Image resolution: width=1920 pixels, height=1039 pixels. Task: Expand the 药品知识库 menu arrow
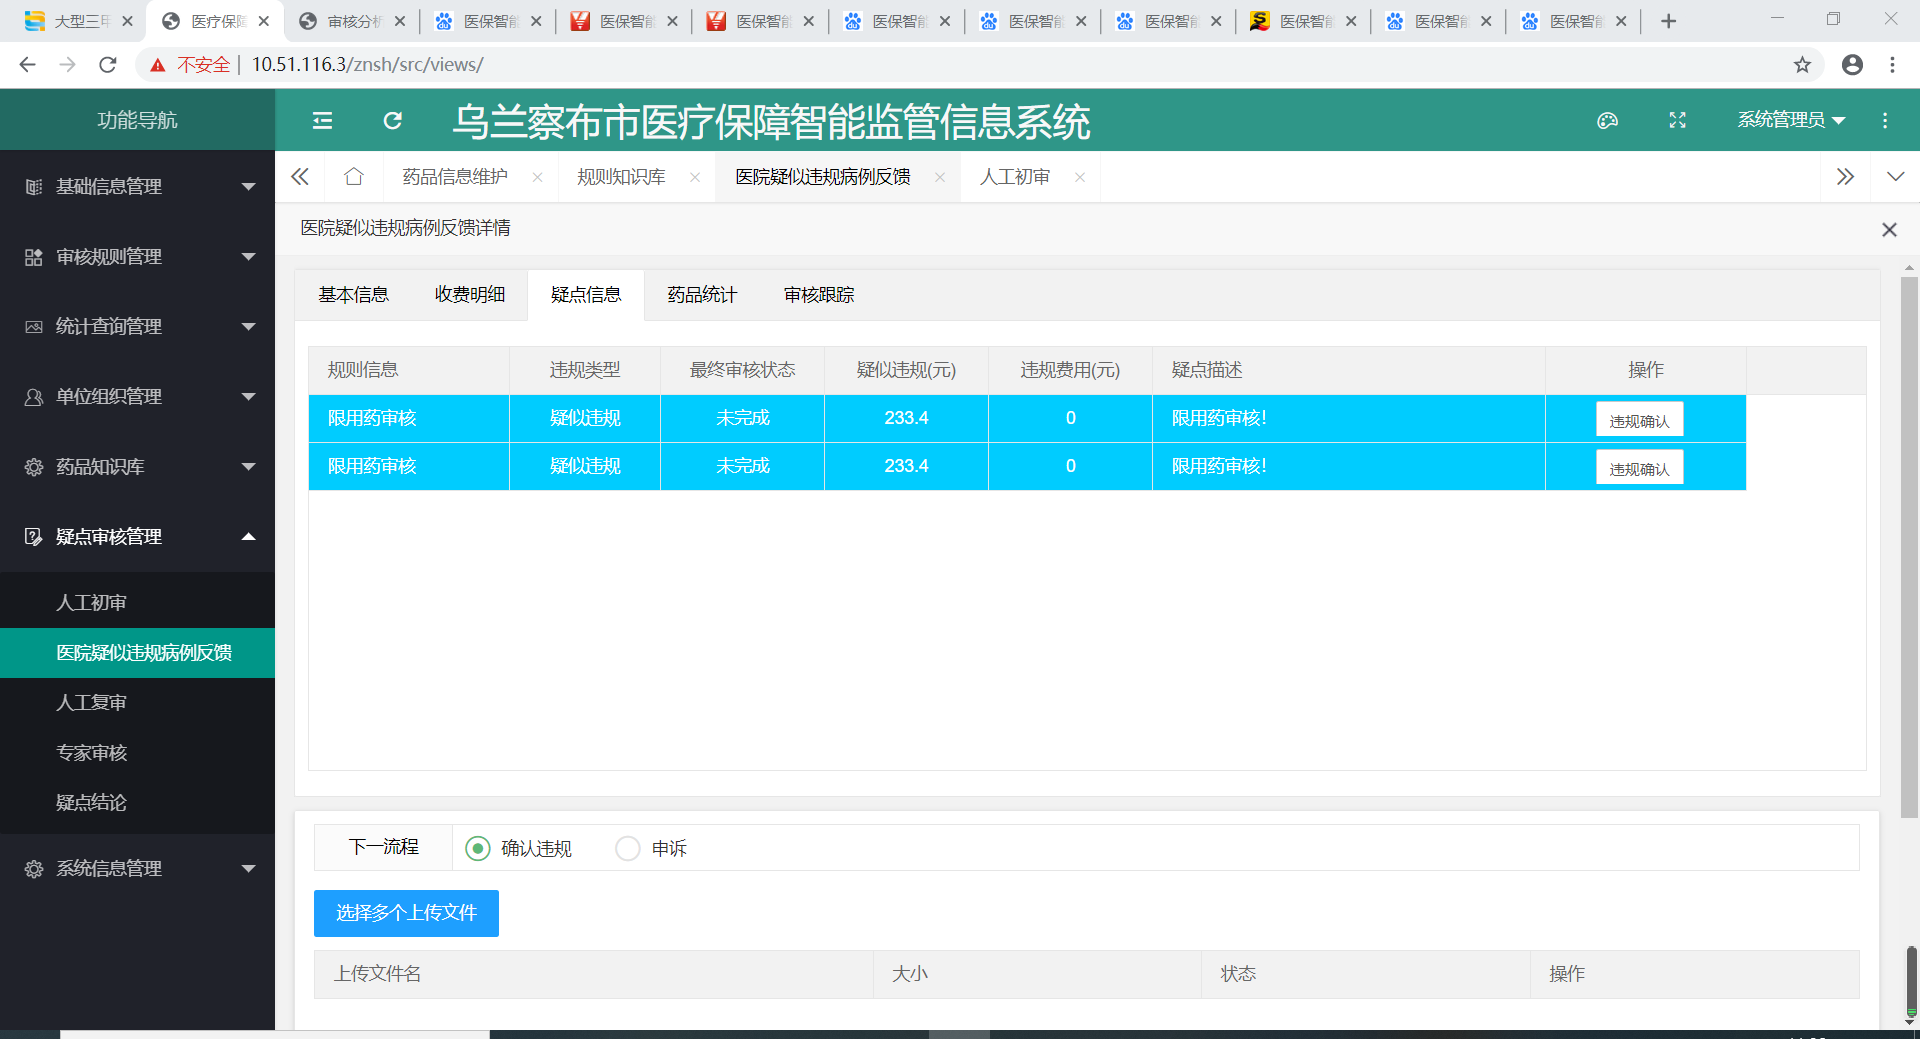coord(249,467)
